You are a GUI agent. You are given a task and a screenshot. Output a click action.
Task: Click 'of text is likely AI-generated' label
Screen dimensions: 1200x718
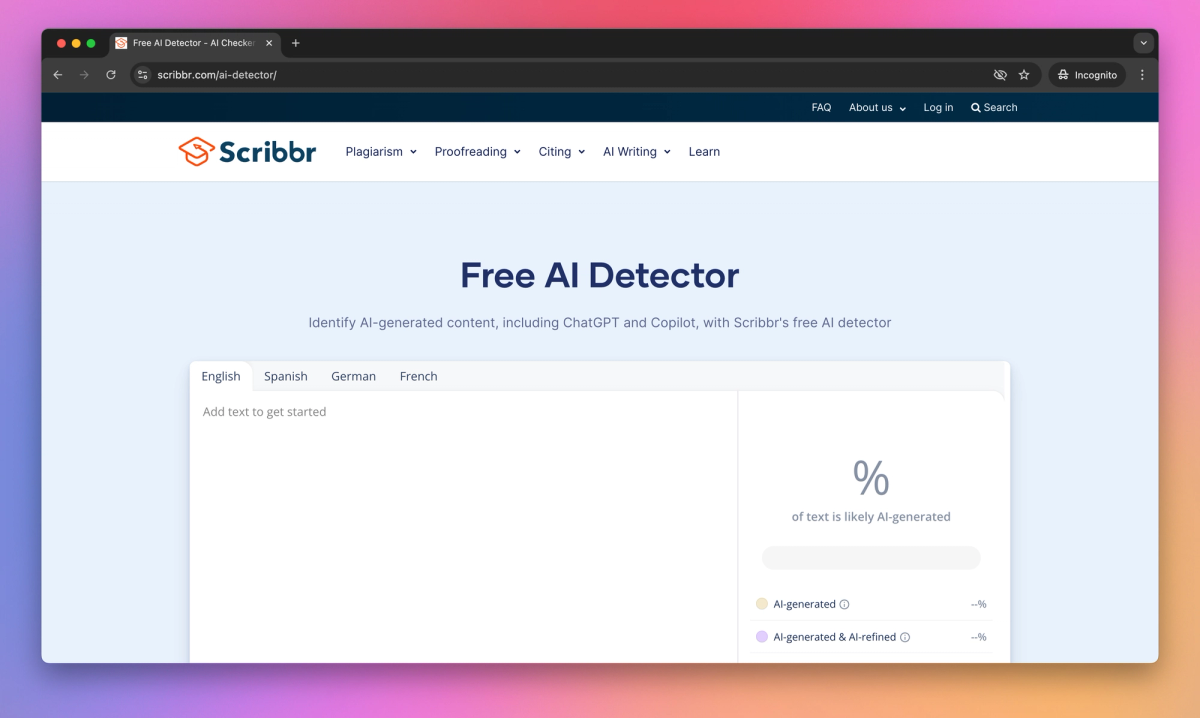click(x=871, y=517)
